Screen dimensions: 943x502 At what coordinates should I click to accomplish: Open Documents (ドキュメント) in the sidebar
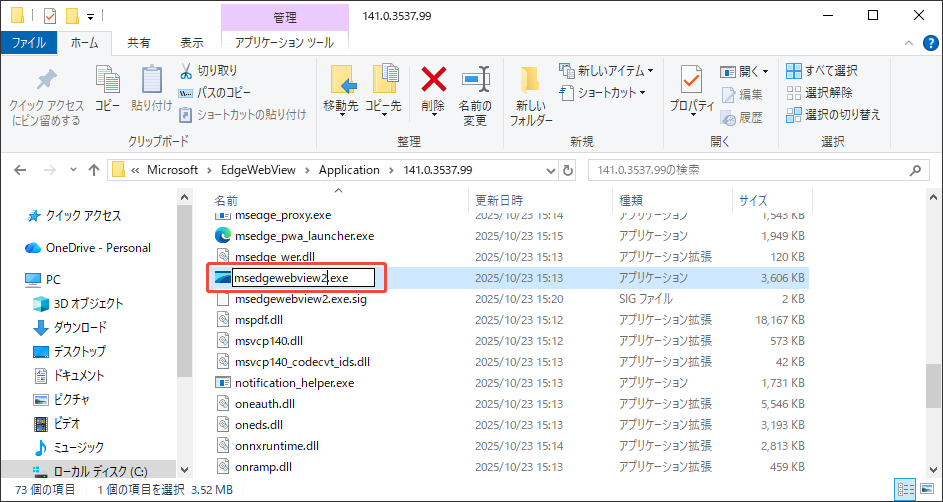pos(69,375)
